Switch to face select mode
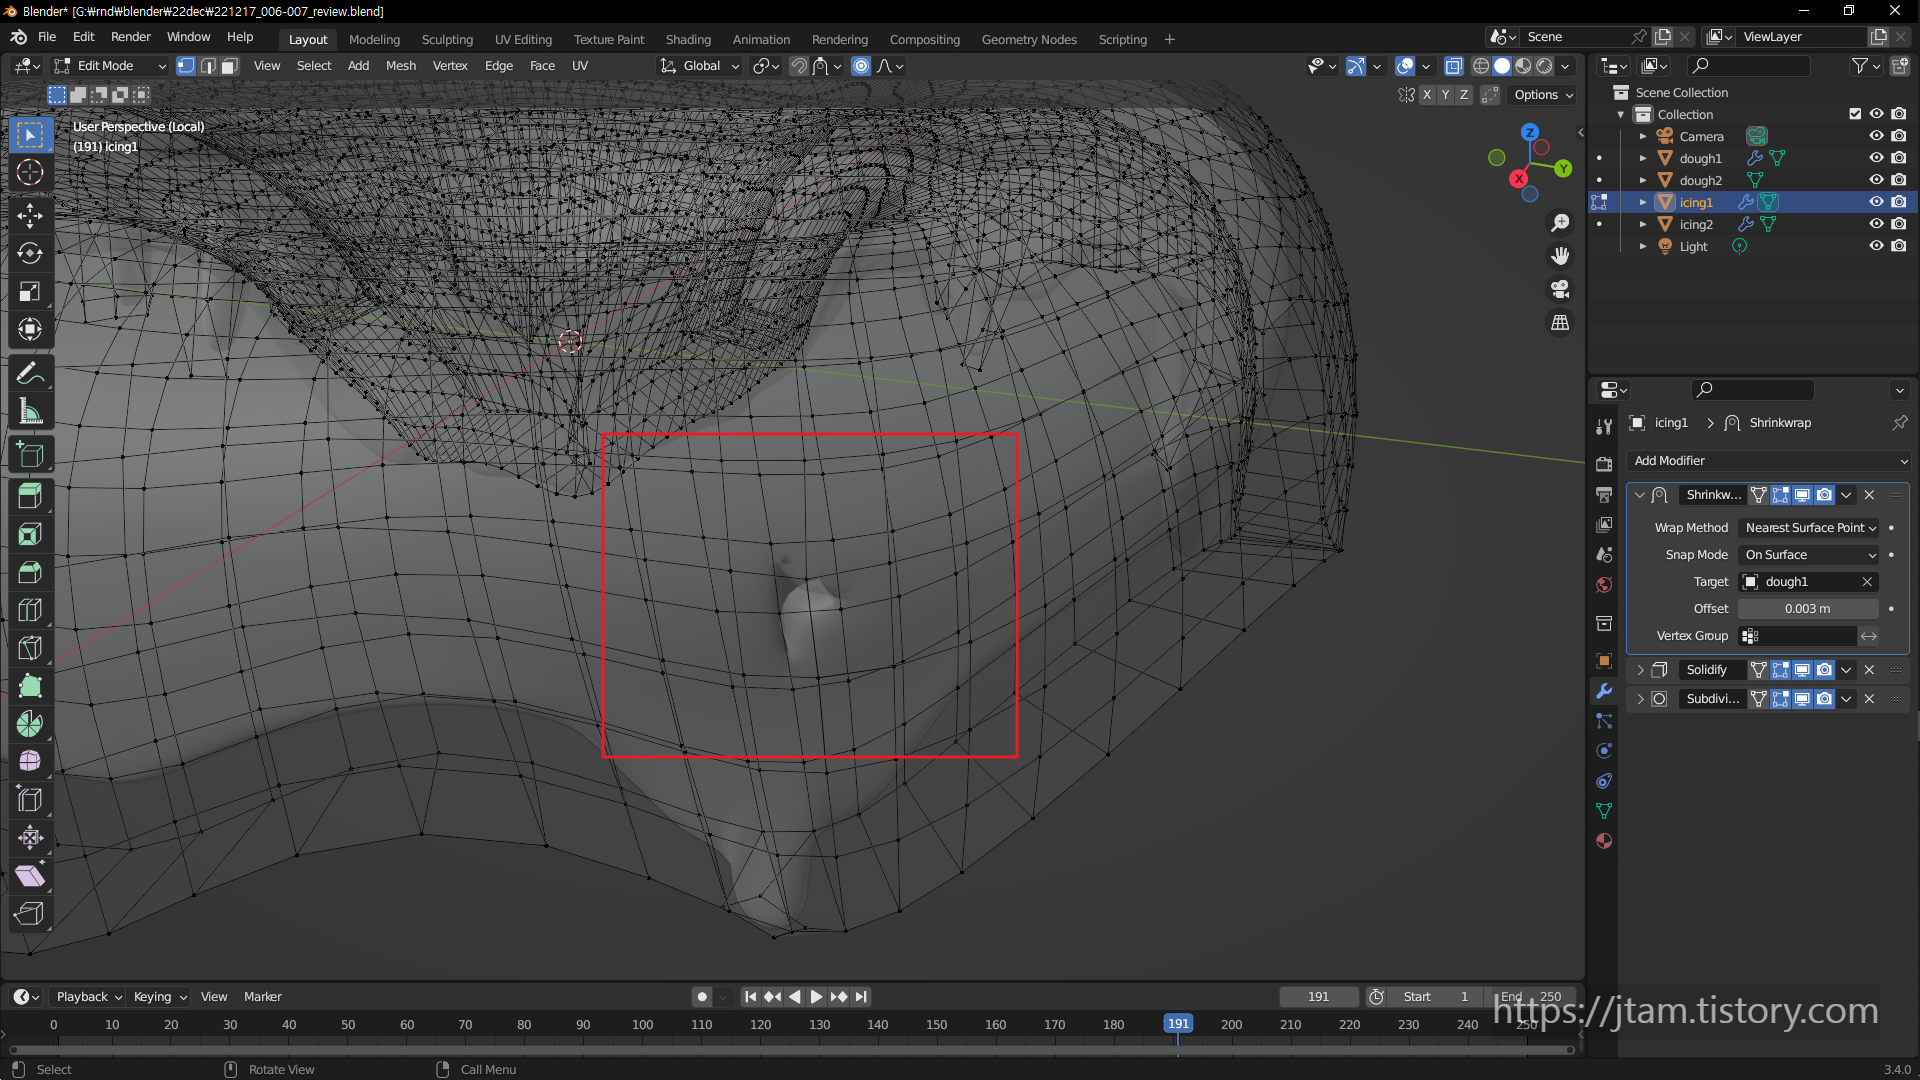This screenshot has width=1920, height=1080. (x=229, y=66)
